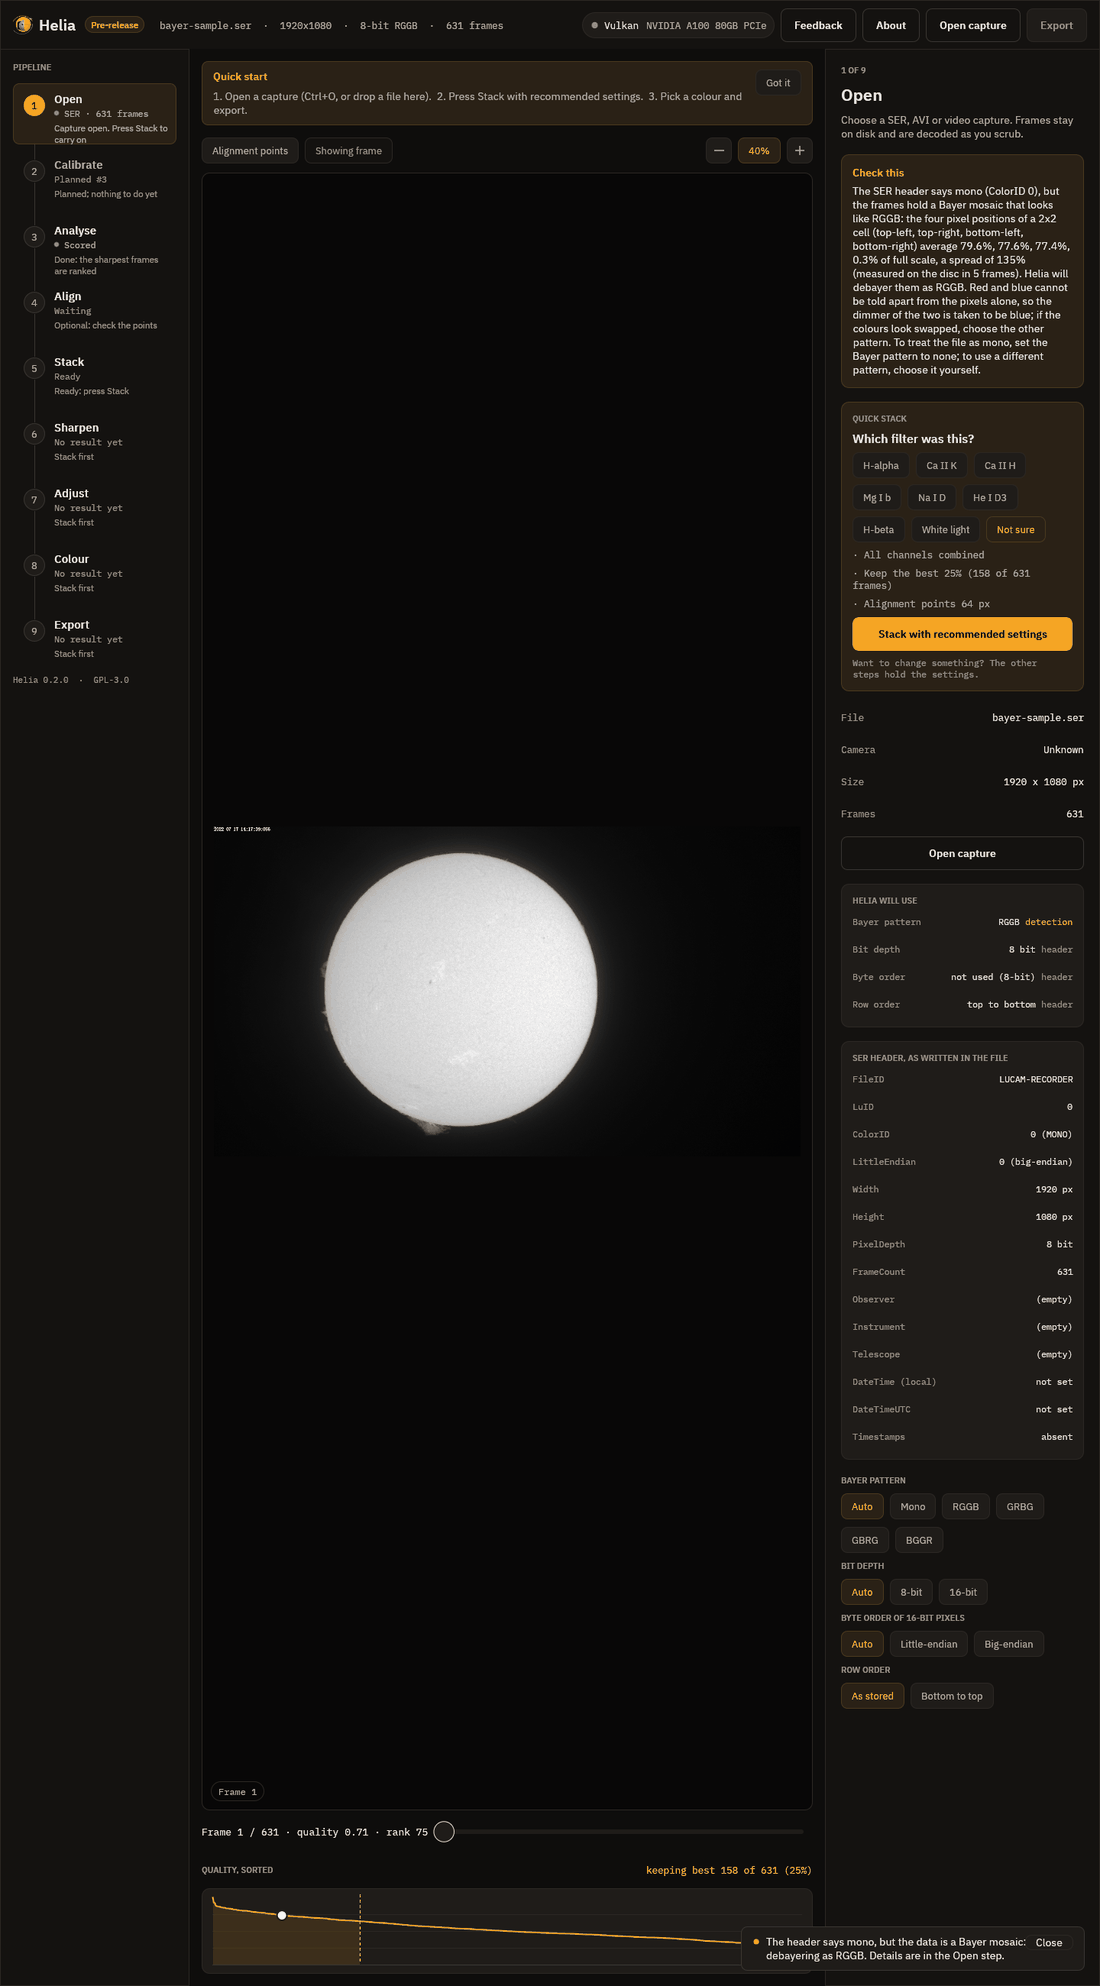The width and height of the screenshot is (1100, 1986).
Task: Dismiss Quick start with Got it
Action: click(x=778, y=83)
